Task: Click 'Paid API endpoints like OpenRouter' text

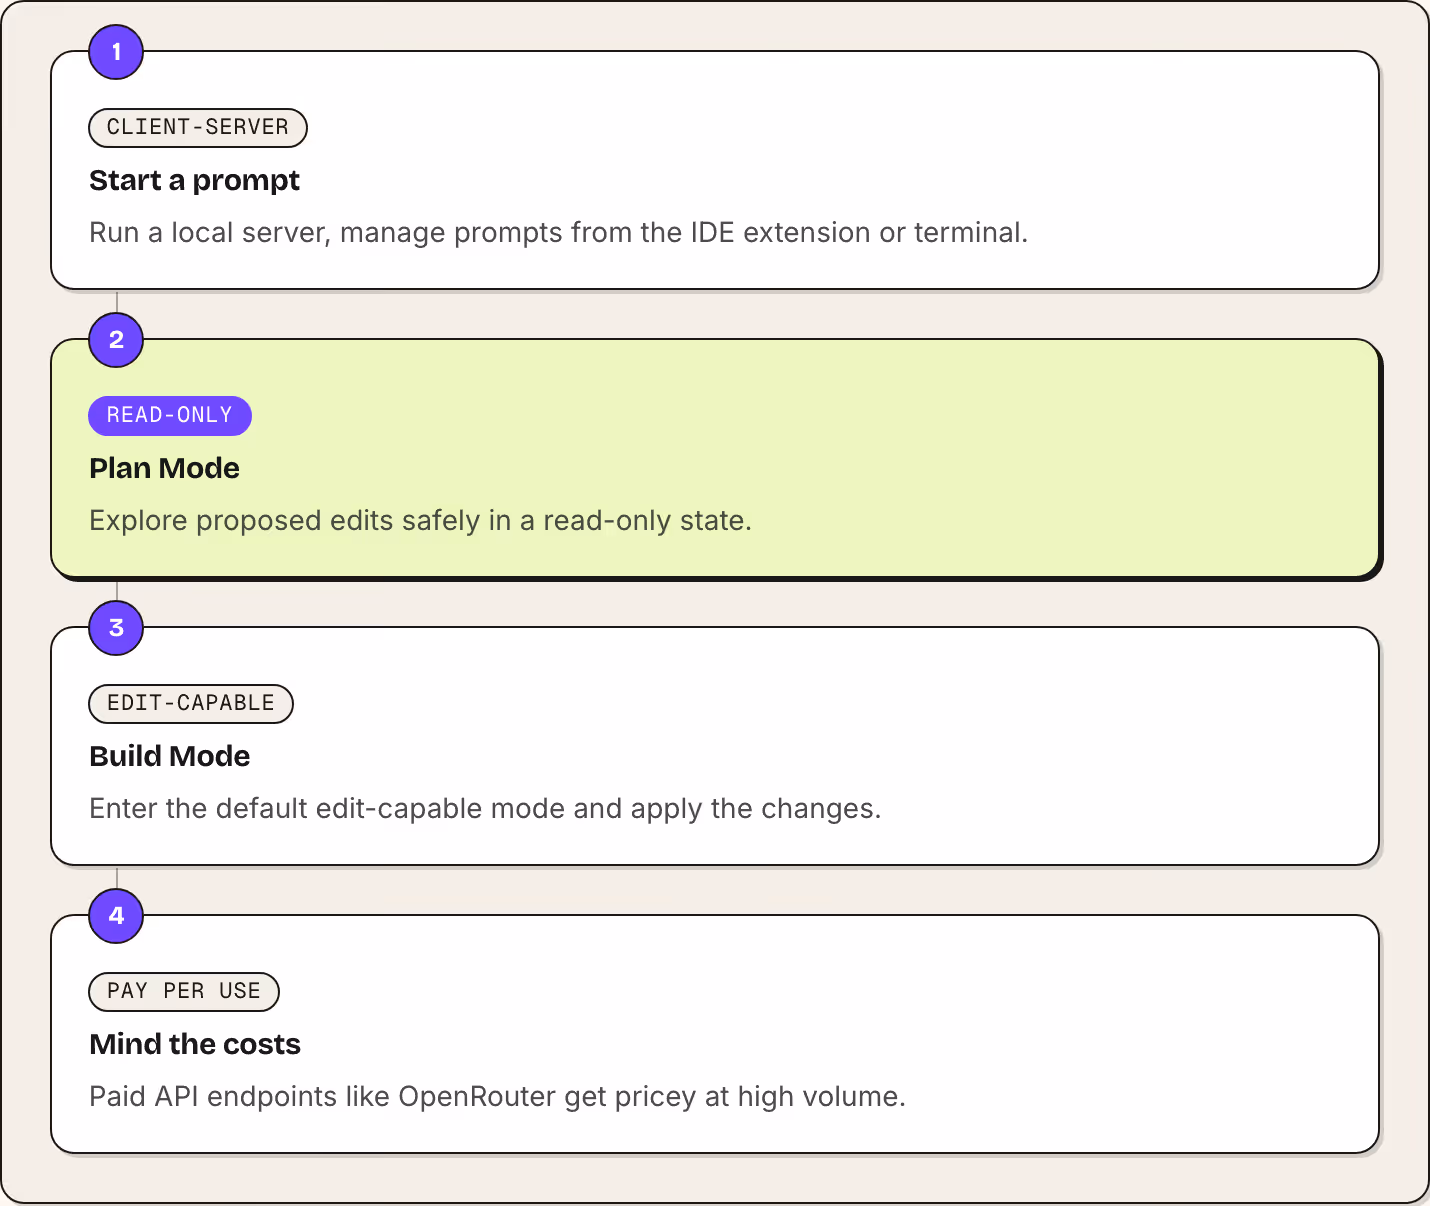Action: (x=497, y=1096)
